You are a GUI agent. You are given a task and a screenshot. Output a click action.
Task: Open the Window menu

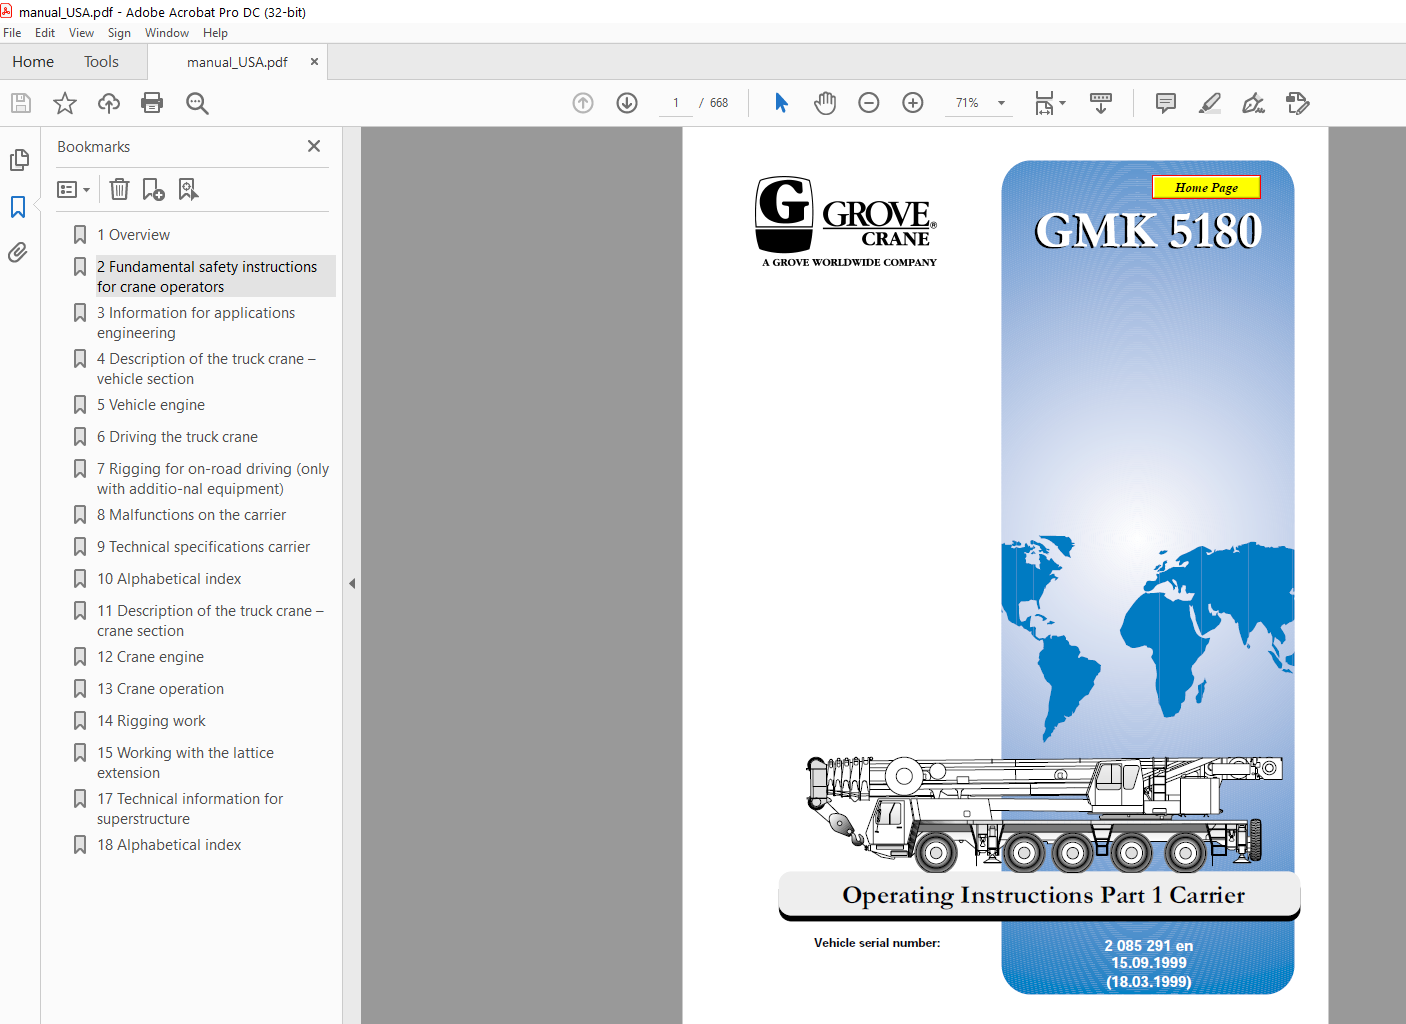(x=167, y=33)
